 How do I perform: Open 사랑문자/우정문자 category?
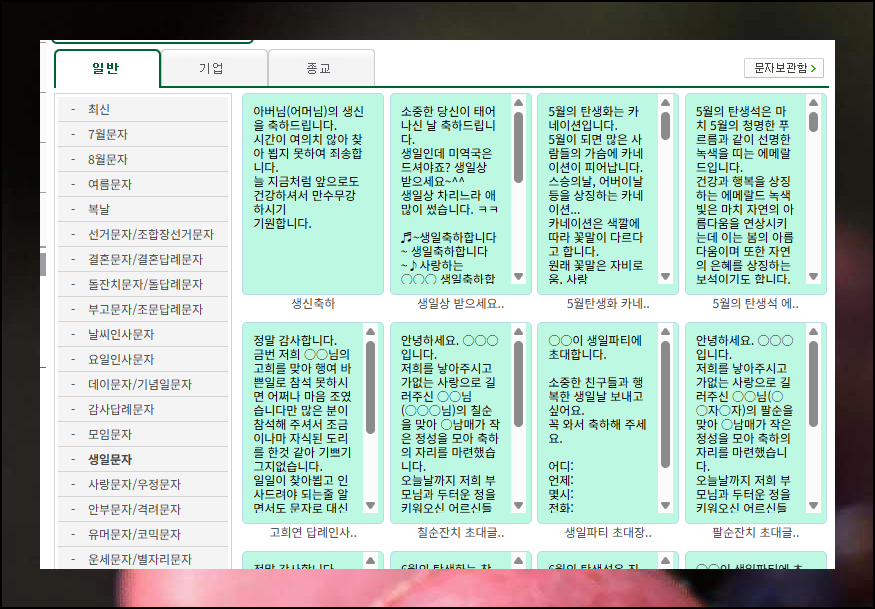point(143,484)
